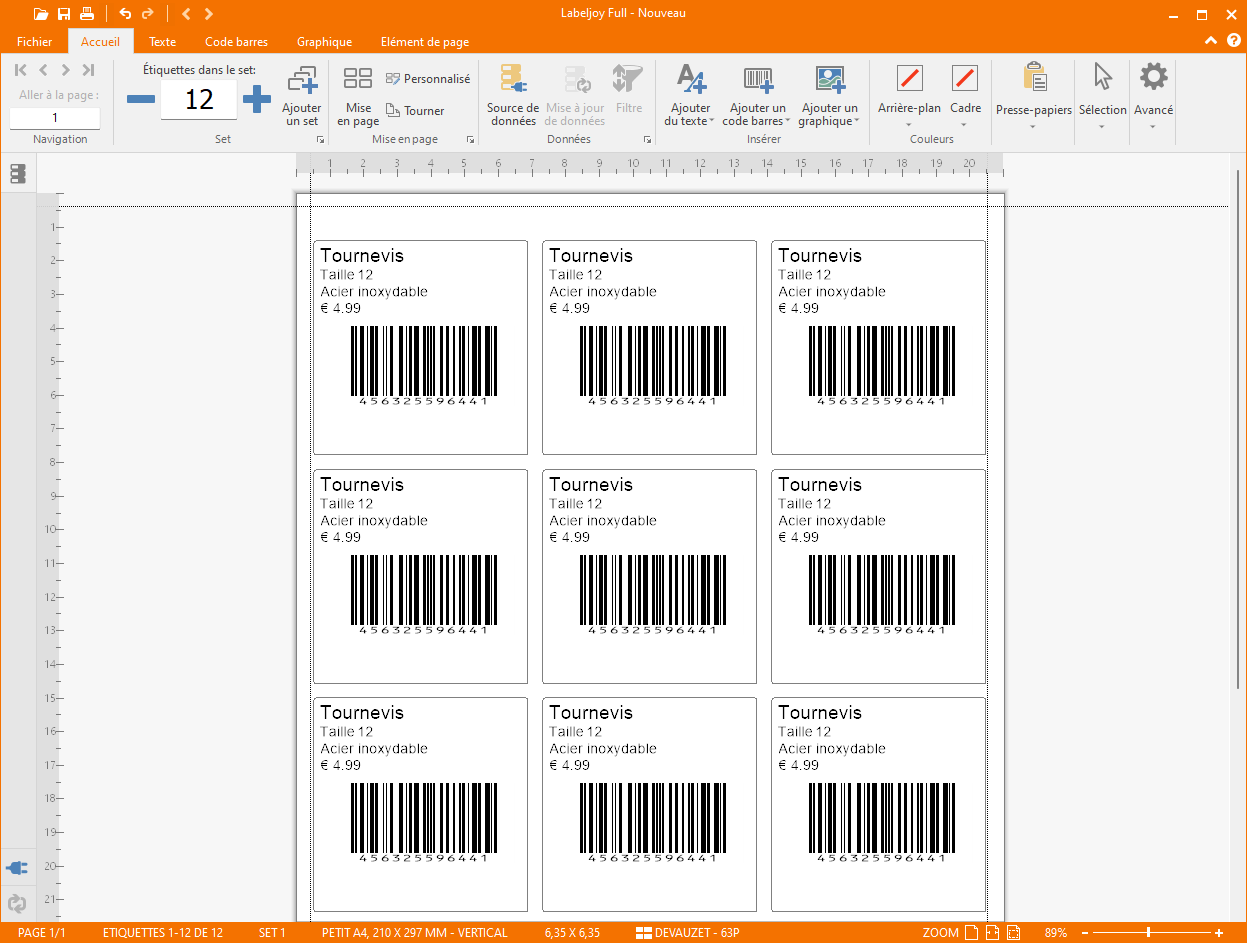1247x943 pixels.
Task: Select Personnalisé layout option
Action: point(427,78)
